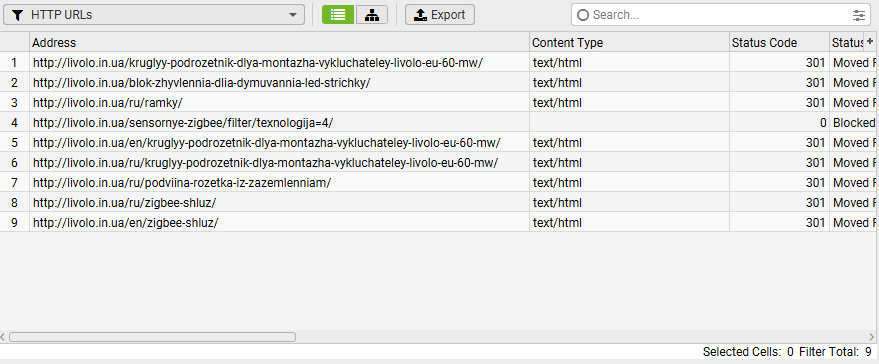Click the scroll left arrow
Screen dimensions: 879x364
coord(3,337)
